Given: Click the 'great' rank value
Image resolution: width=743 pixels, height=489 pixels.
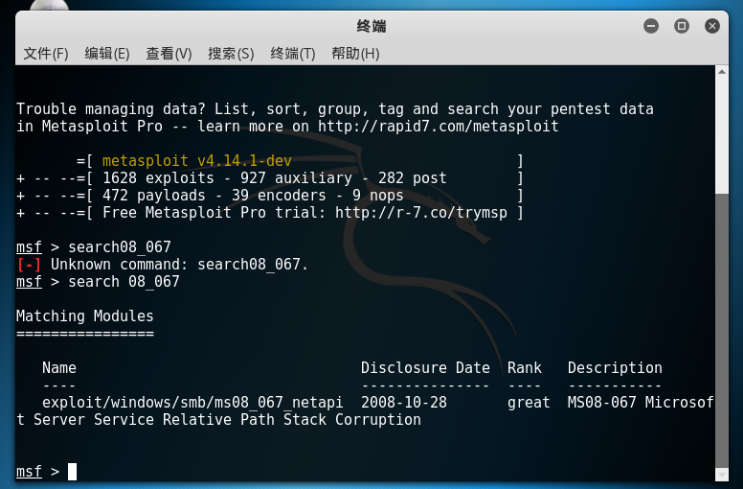Looking at the screenshot, I should click(x=528, y=403).
